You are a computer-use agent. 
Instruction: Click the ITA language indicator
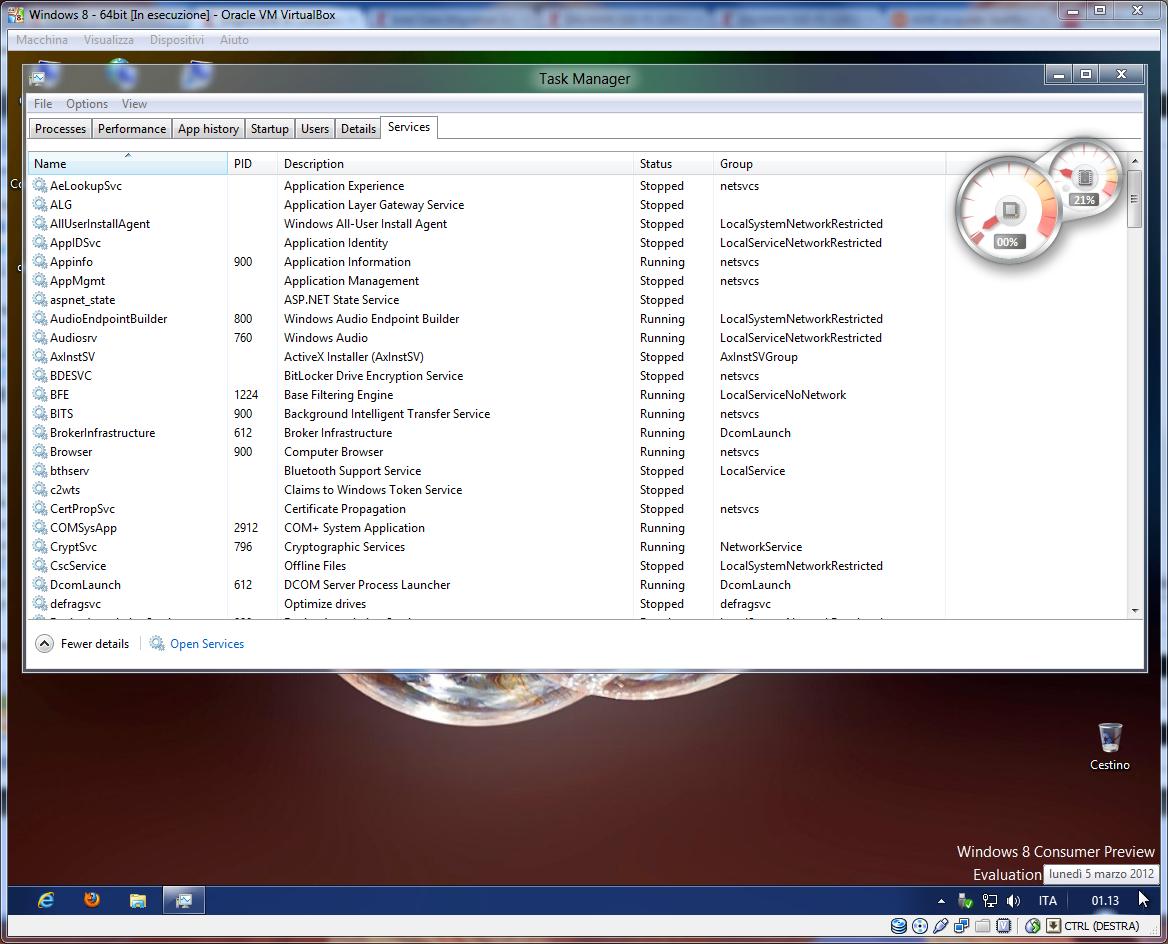tap(1047, 901)
